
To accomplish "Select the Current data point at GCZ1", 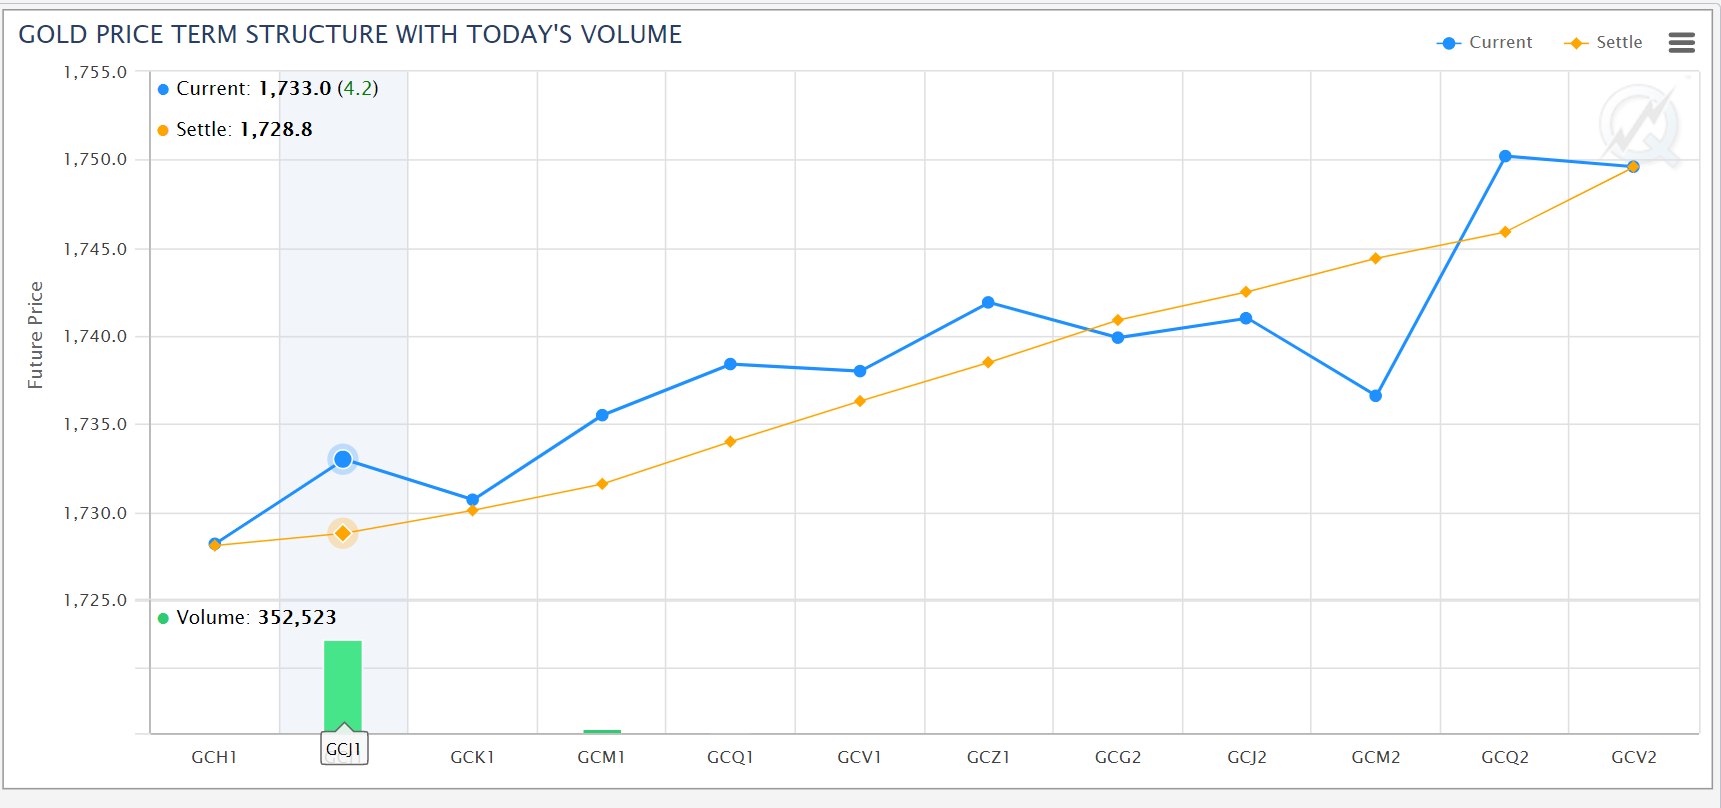I will pos(988,302).
